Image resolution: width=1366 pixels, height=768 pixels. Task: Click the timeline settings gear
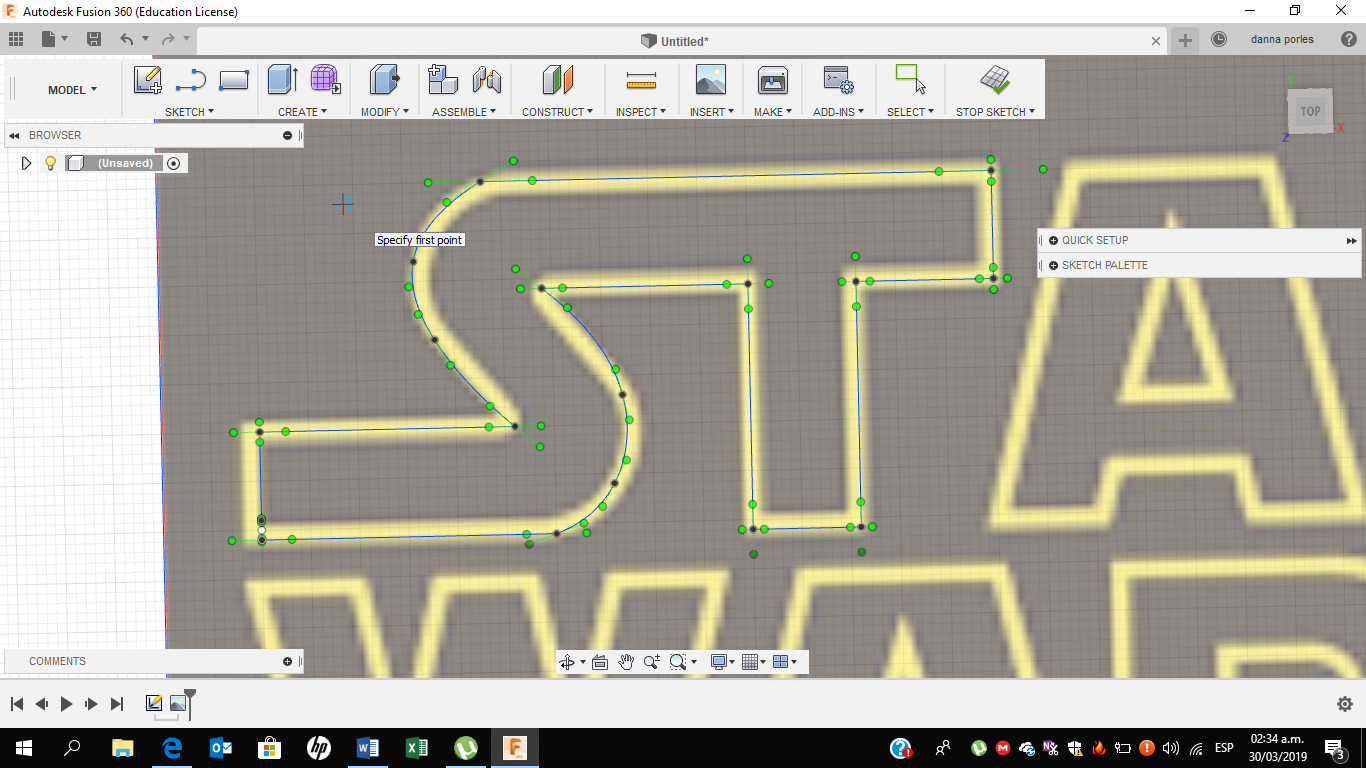click(1345, 704)
